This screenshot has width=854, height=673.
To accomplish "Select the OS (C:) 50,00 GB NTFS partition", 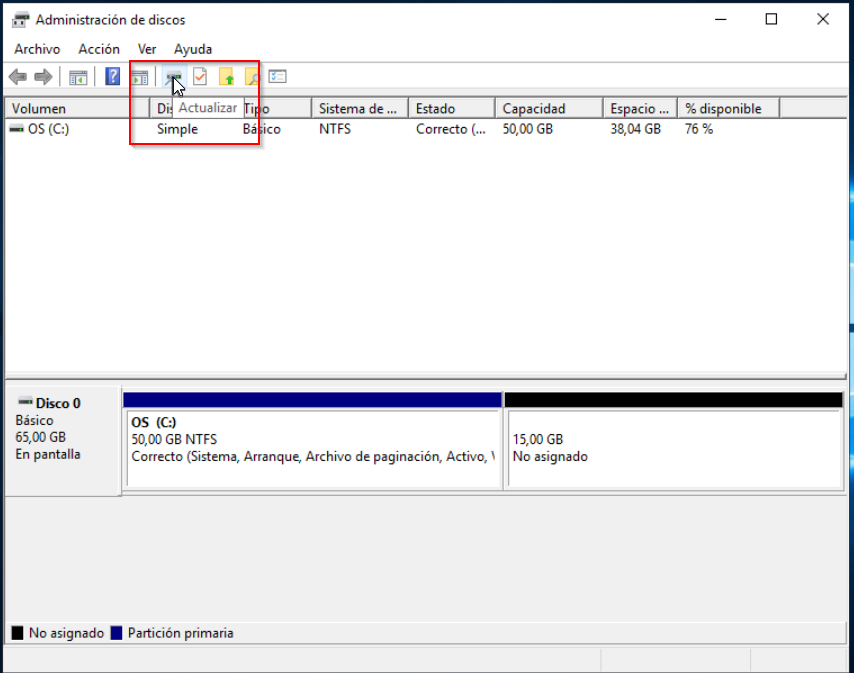I will 311,448.
